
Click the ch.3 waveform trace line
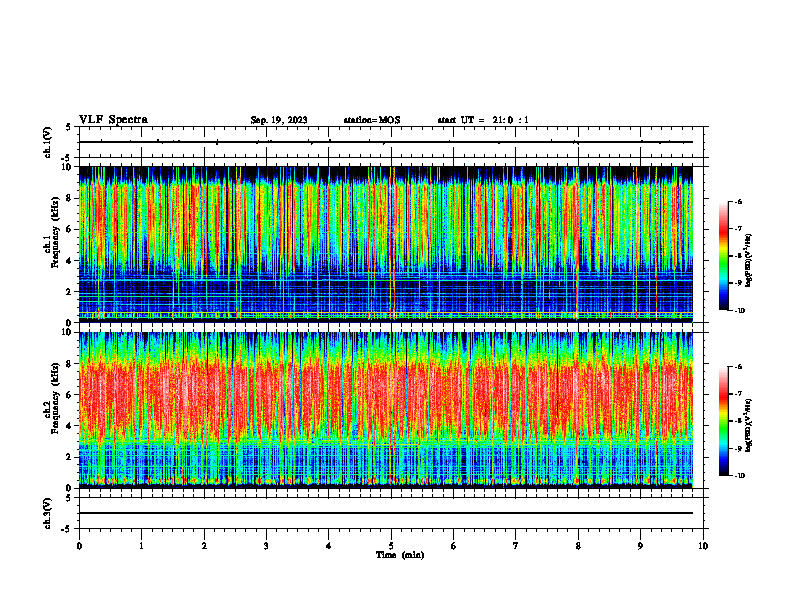point(386,513)
